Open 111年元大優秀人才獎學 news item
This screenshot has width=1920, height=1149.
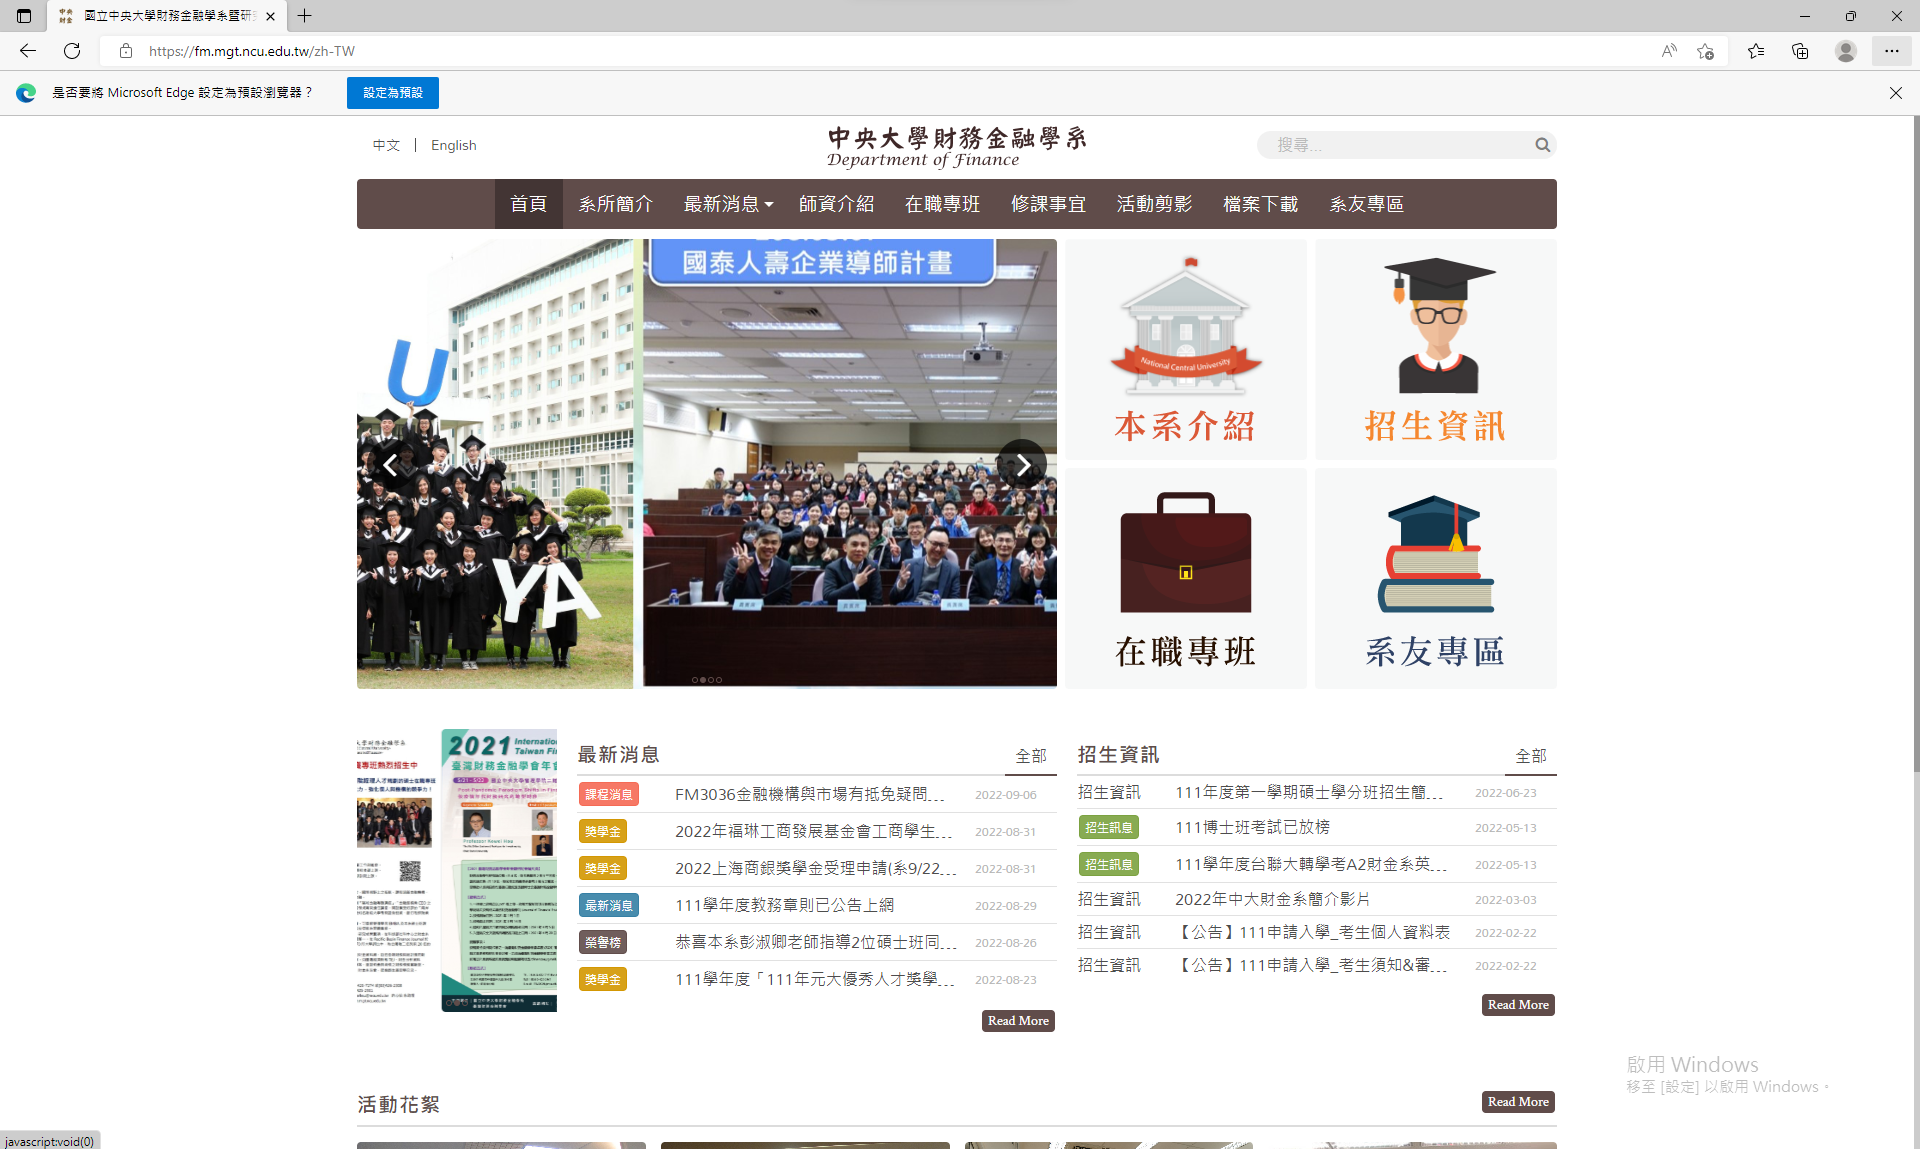[815, 979]
